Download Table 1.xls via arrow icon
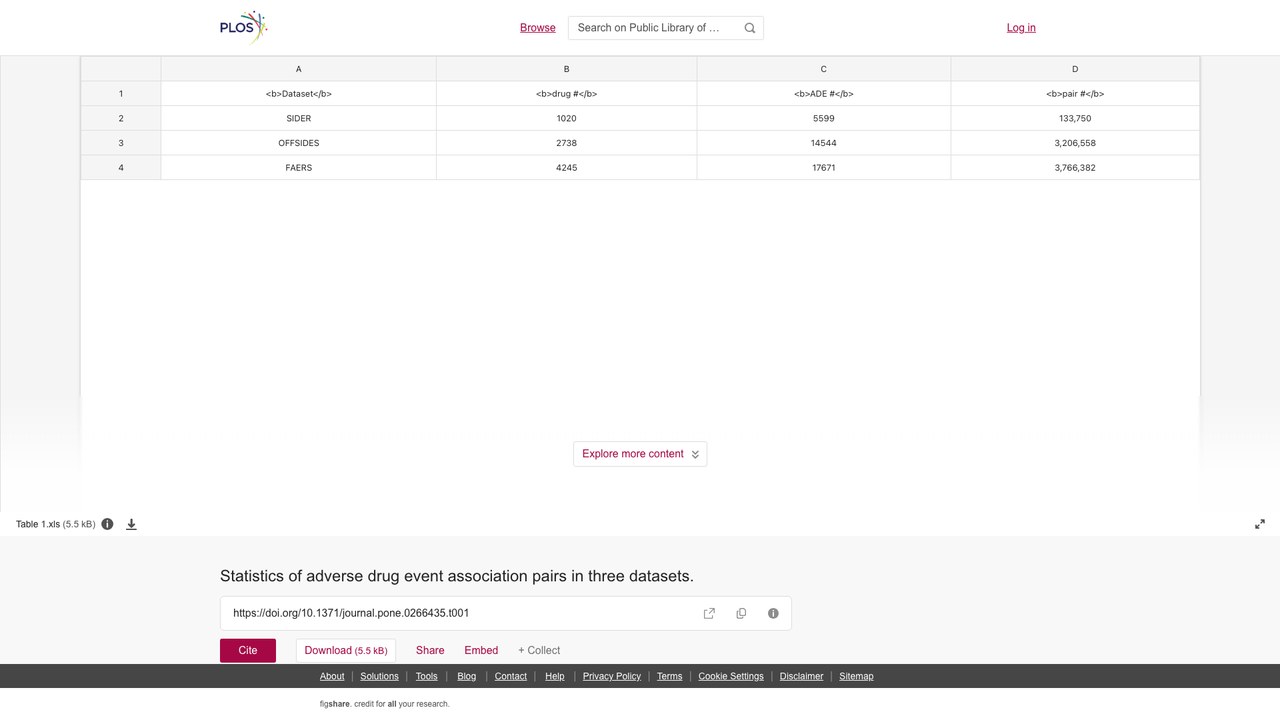Viewport: 1280px width, 720px height. pyautogui.click(x=131, y=524)
